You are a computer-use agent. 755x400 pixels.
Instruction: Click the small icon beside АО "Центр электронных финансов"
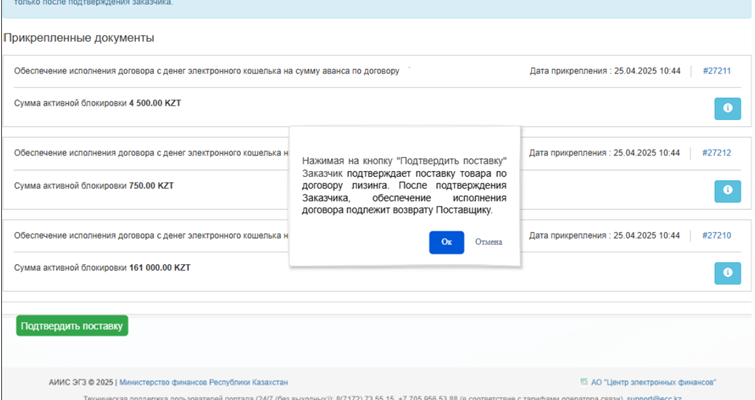click(x=584, y=382)
